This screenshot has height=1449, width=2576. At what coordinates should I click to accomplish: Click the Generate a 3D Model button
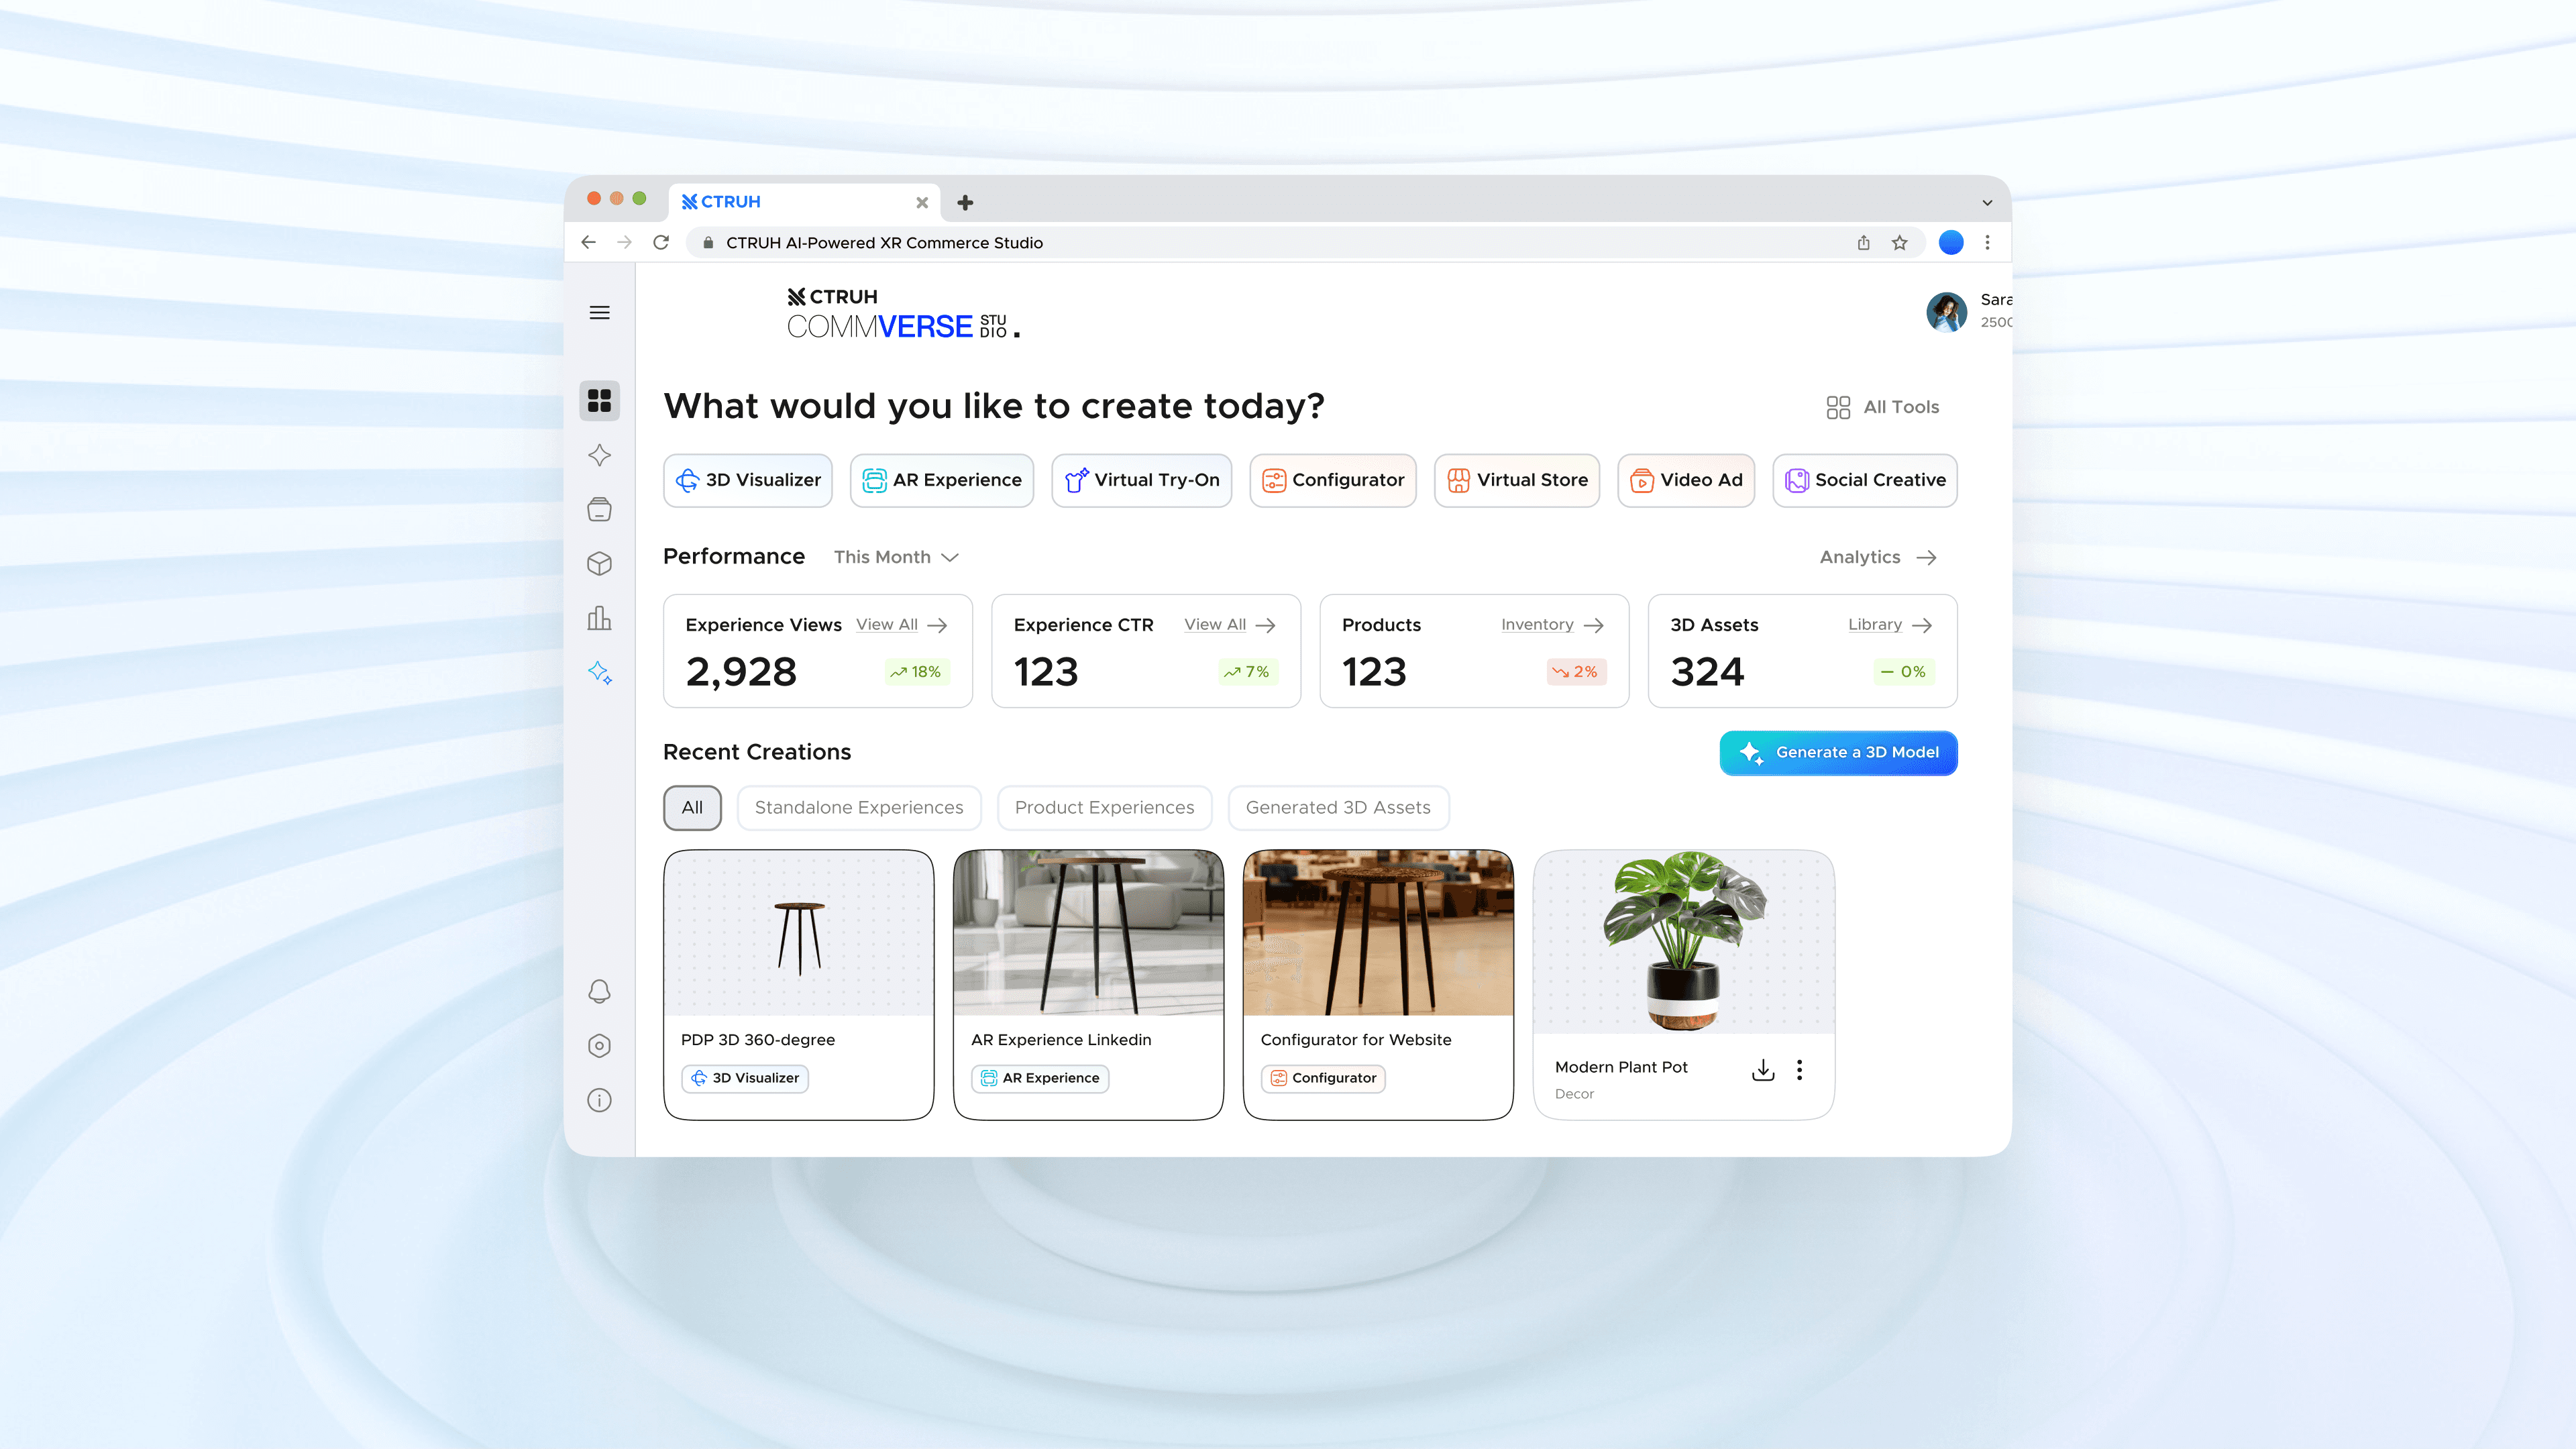coord(1838,753)
